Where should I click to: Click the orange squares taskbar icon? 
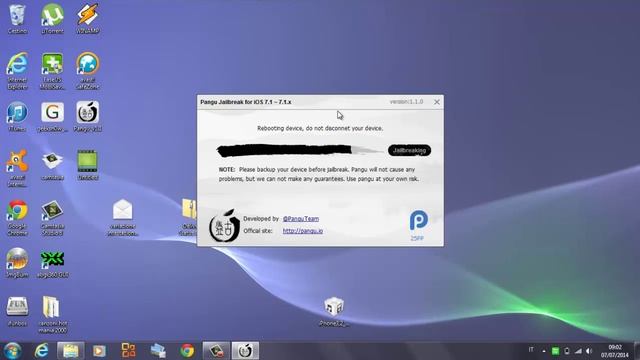[129, 351]
